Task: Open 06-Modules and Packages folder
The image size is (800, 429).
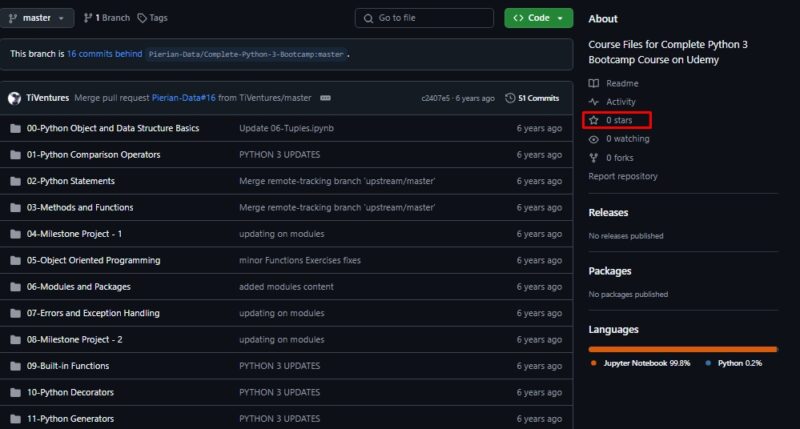Action: [79, 287]
